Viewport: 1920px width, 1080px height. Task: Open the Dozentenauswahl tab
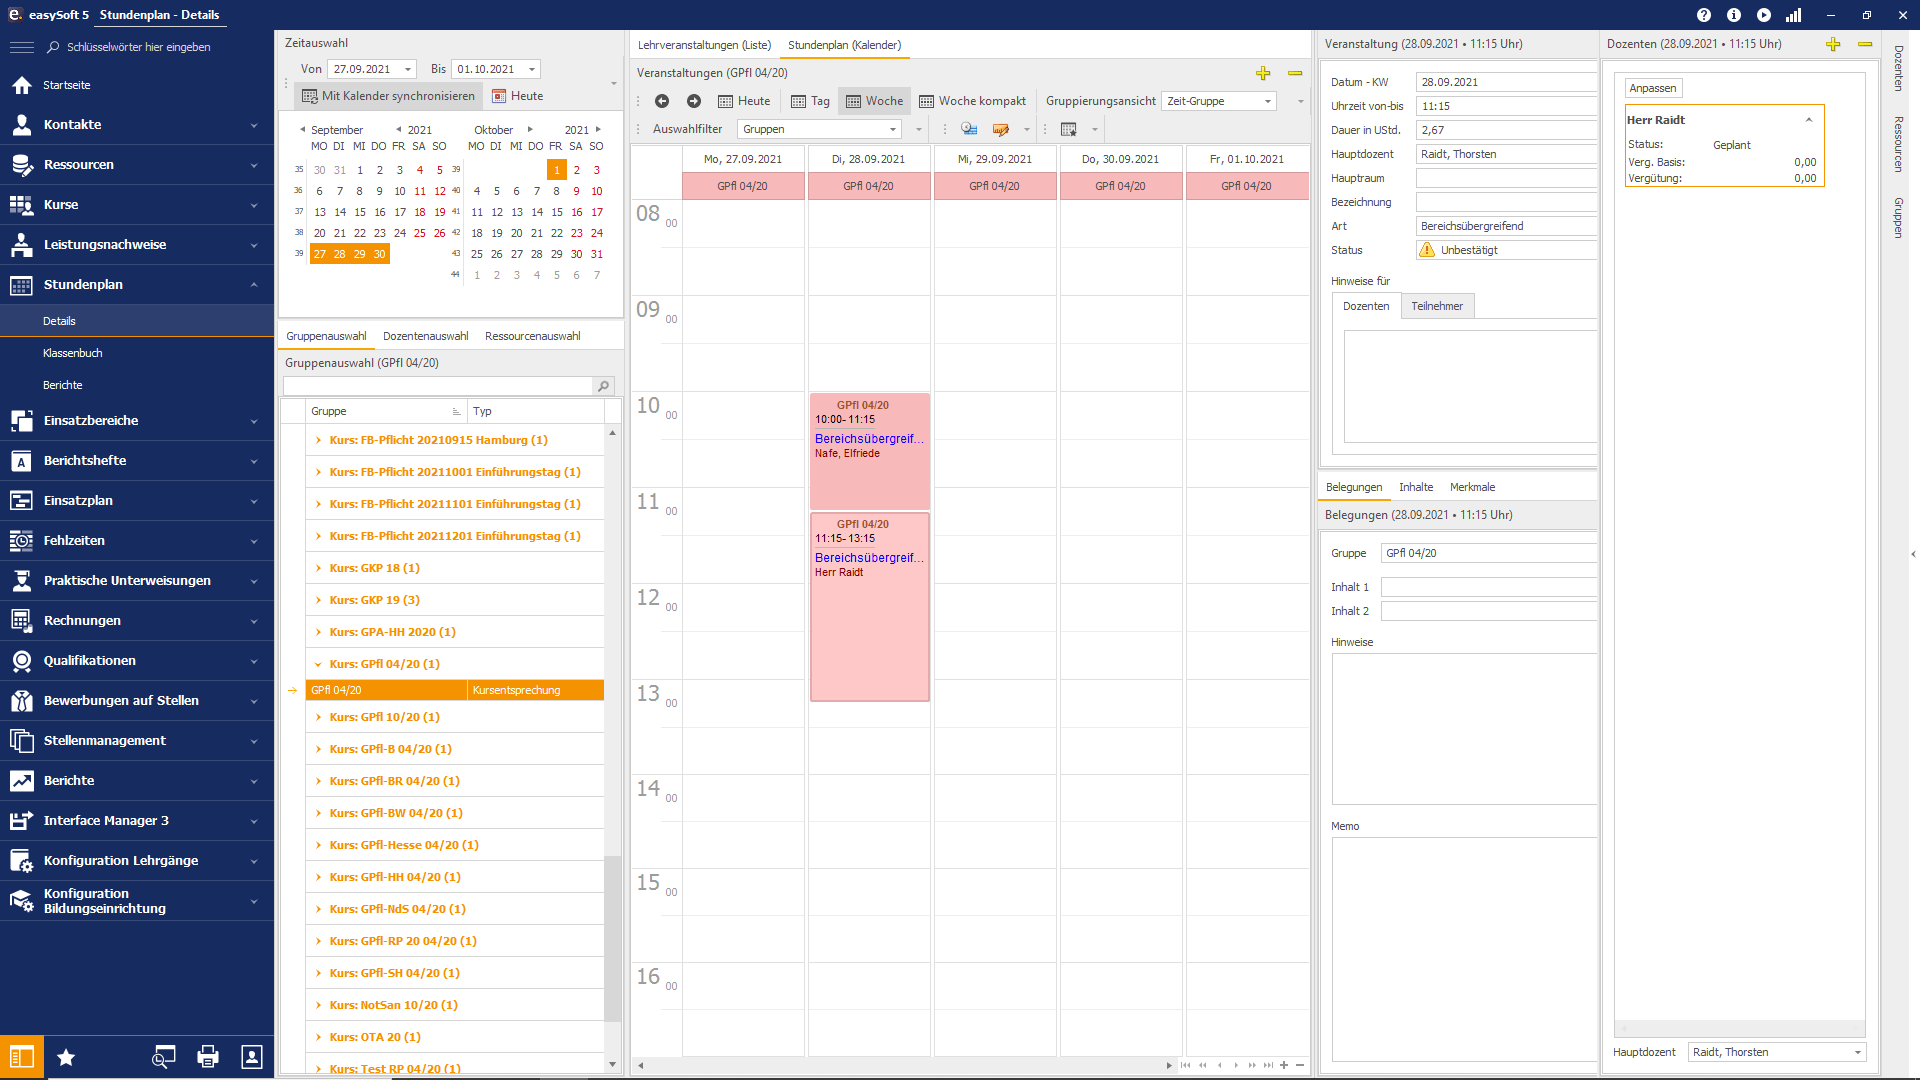click(425, 336)
